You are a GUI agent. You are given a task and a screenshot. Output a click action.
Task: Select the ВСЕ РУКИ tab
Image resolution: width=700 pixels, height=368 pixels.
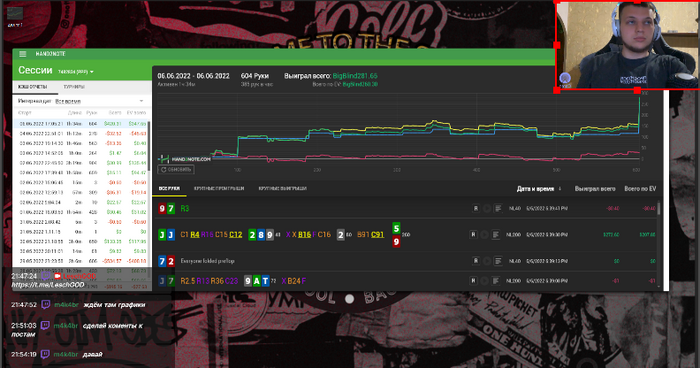tap(169, 189)
